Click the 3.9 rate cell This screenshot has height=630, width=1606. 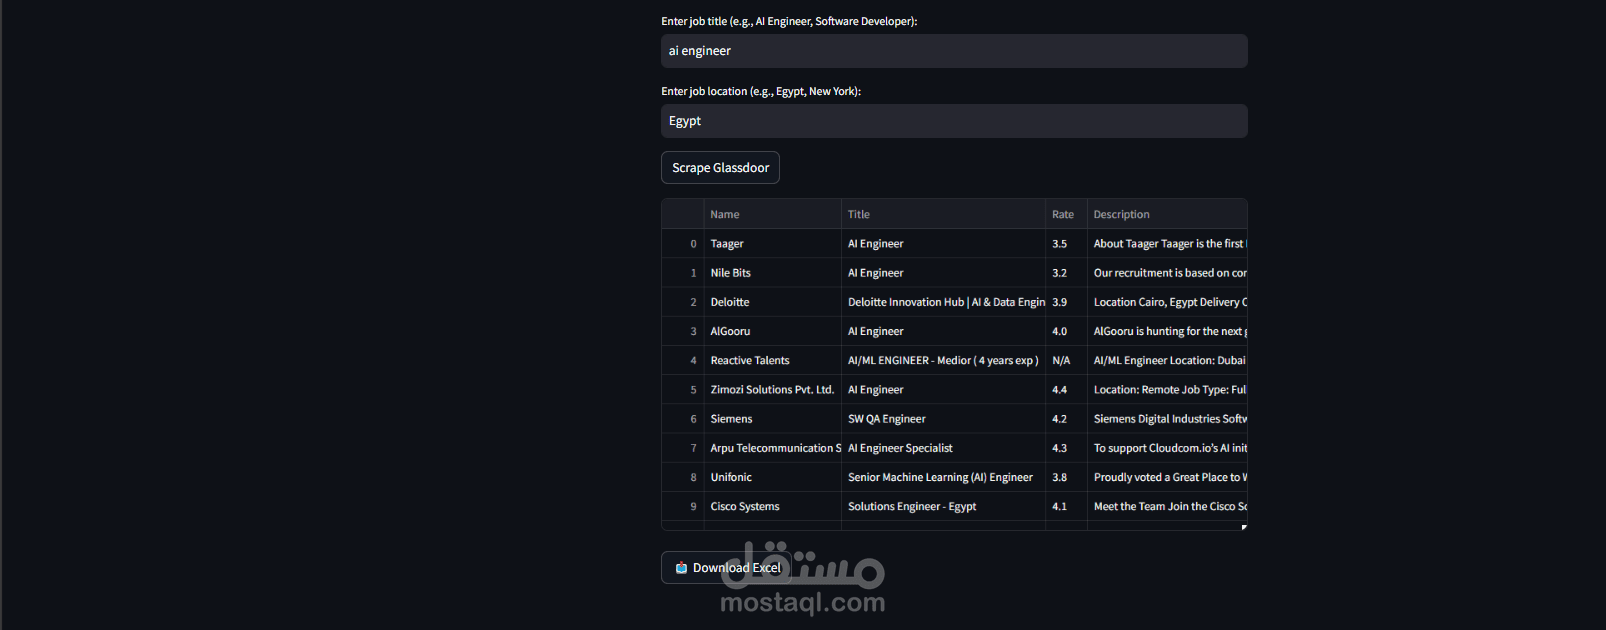tap(1066, 302)
